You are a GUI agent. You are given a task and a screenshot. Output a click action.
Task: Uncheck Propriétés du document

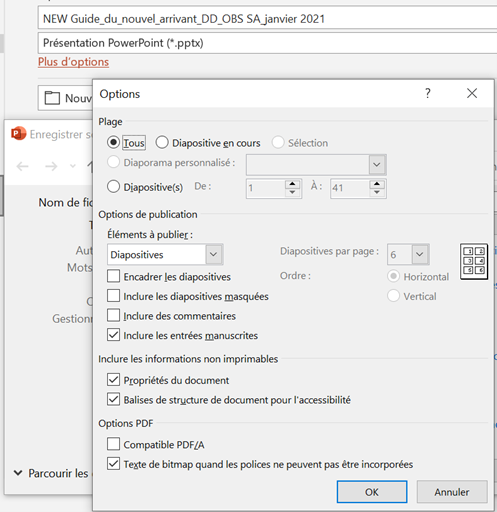[x=113, y=380]
